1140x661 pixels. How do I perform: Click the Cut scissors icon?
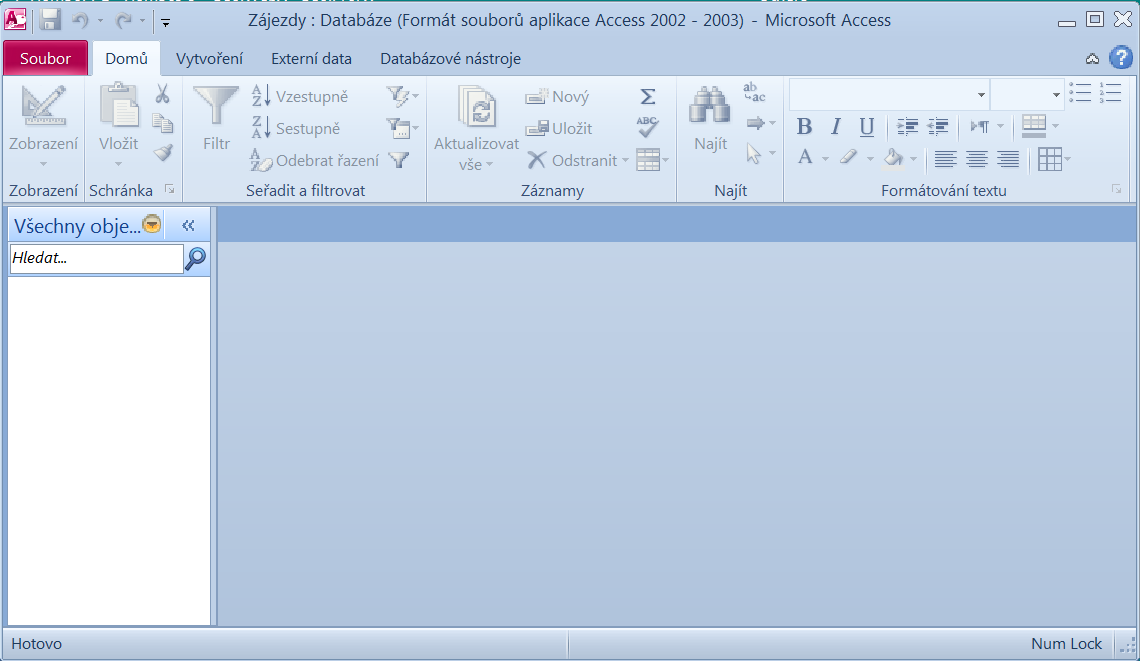tap(162, 94)
